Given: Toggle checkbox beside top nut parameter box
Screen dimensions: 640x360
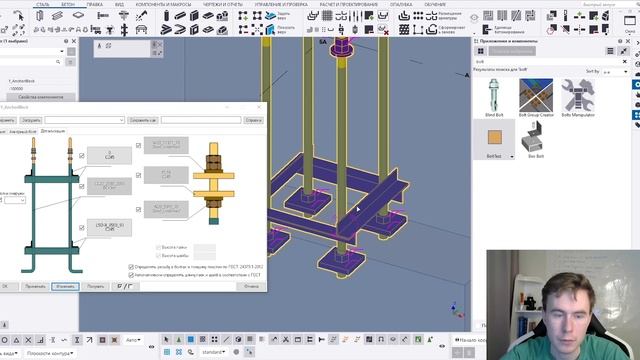Looking at the screenshot, I should (x=138, y=145).
